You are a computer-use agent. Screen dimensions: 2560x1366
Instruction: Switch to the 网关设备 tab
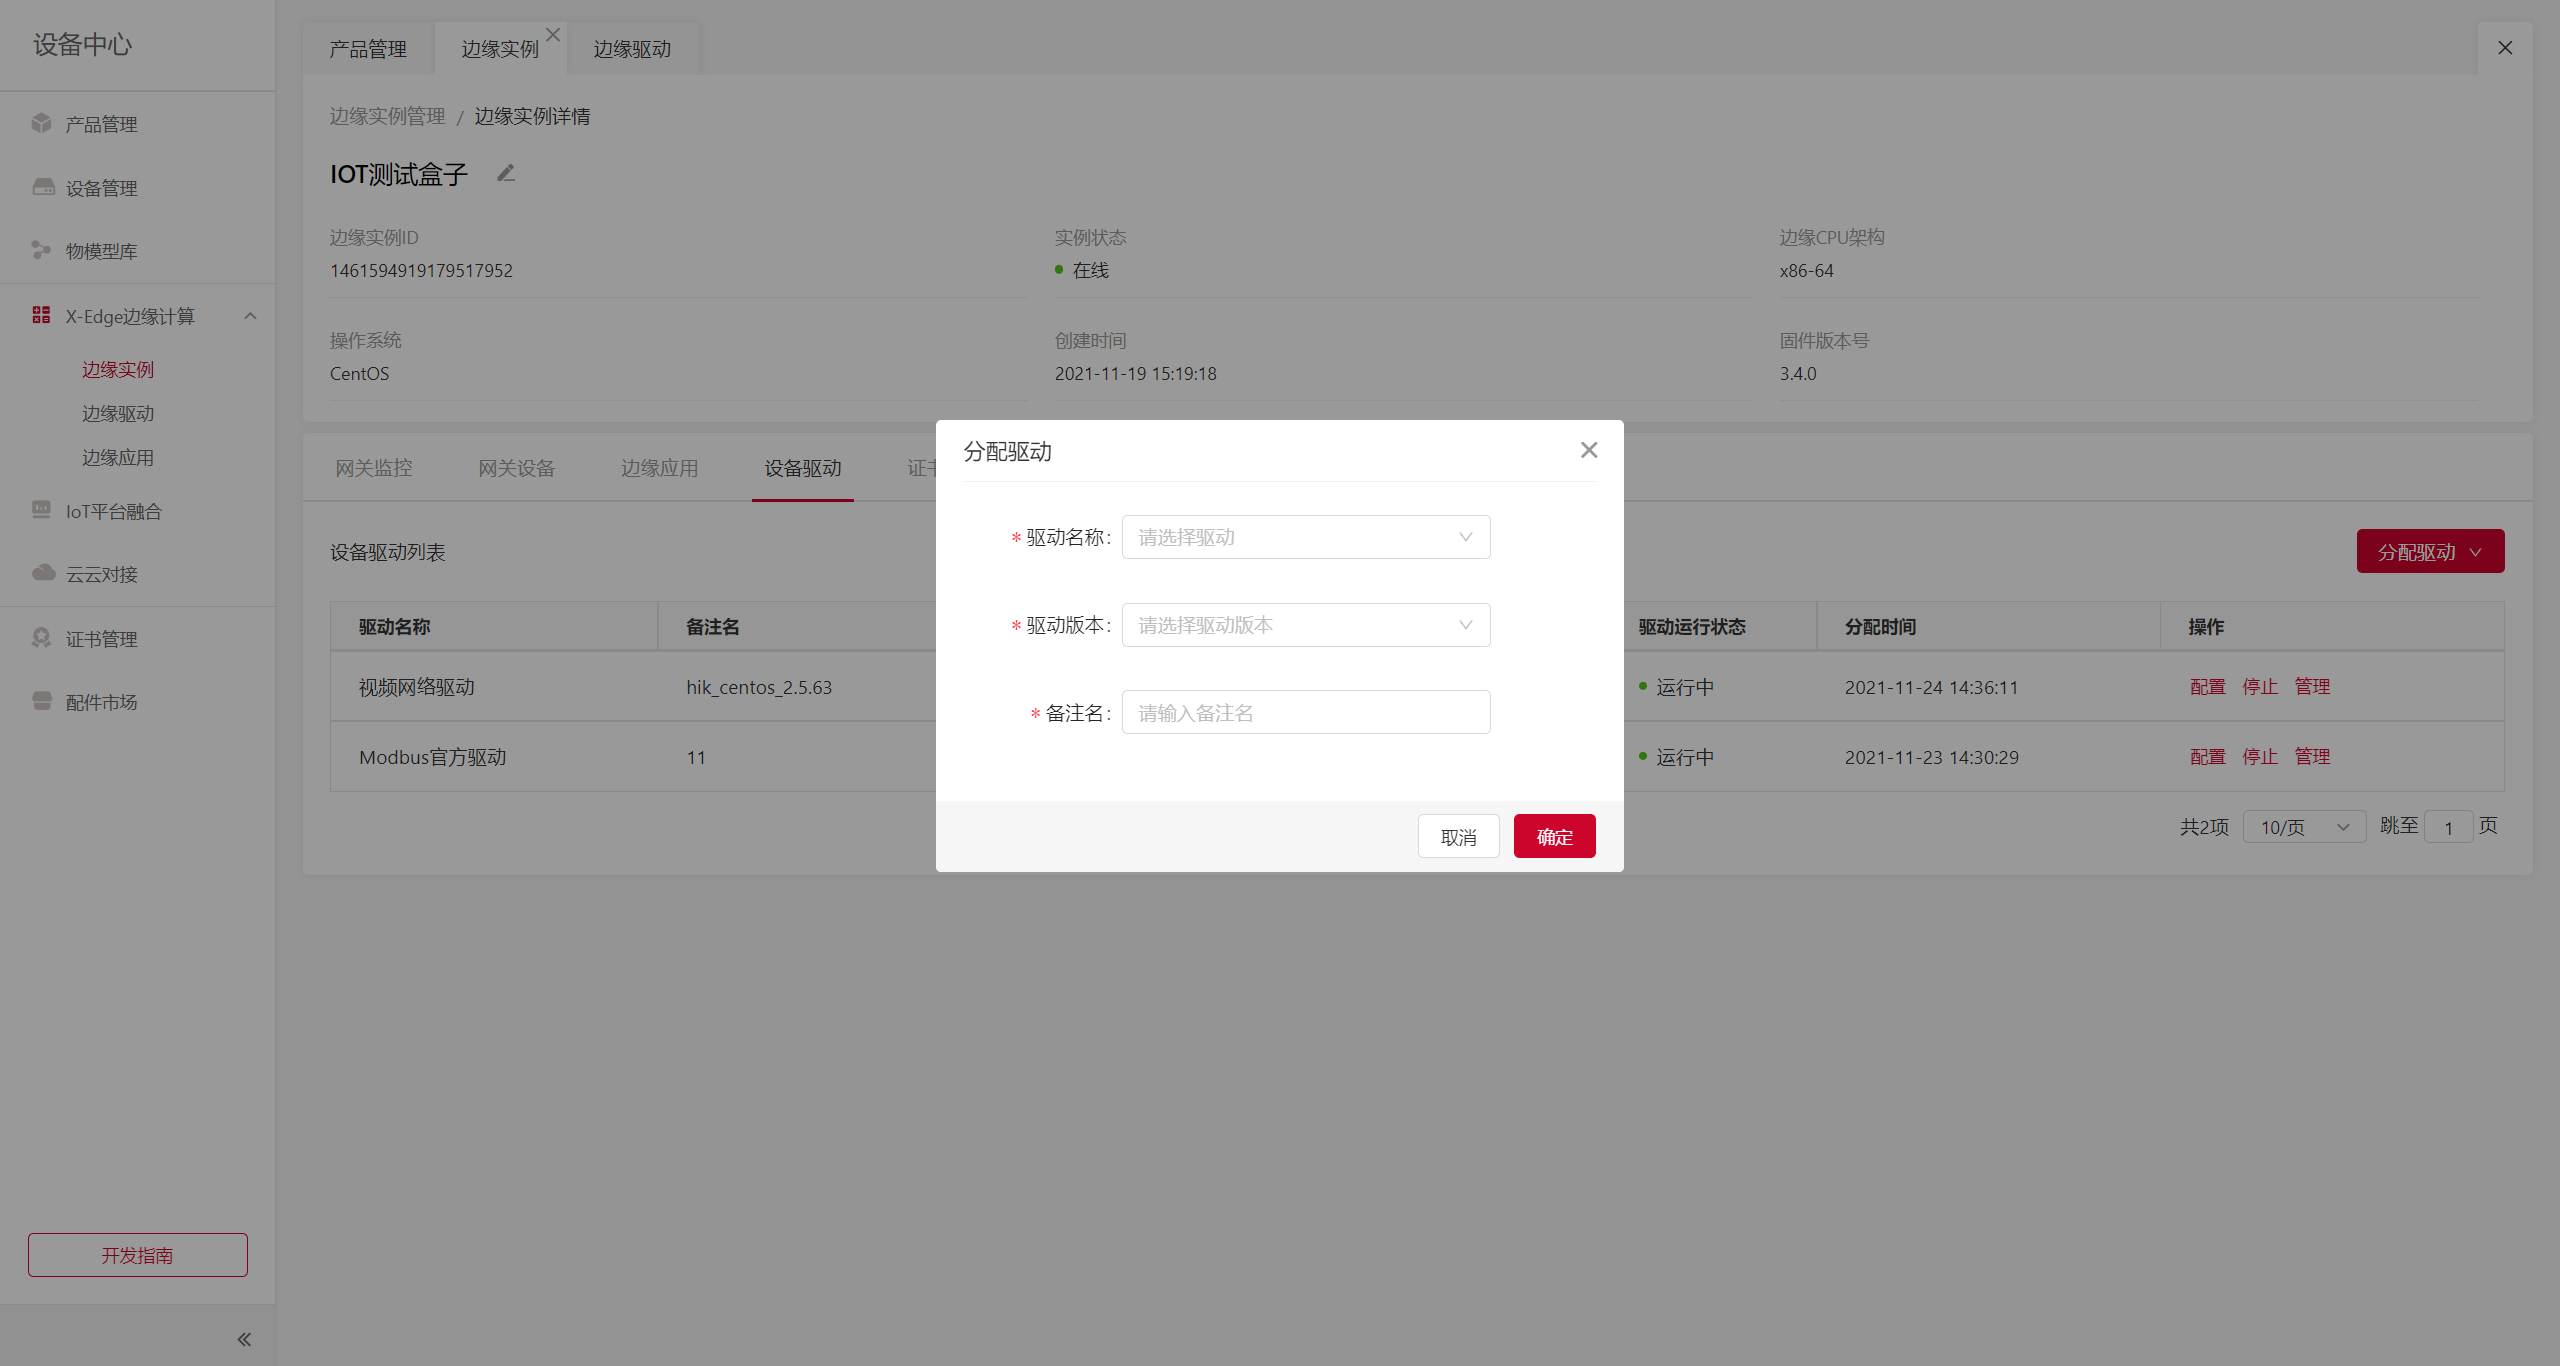(516, 468)
